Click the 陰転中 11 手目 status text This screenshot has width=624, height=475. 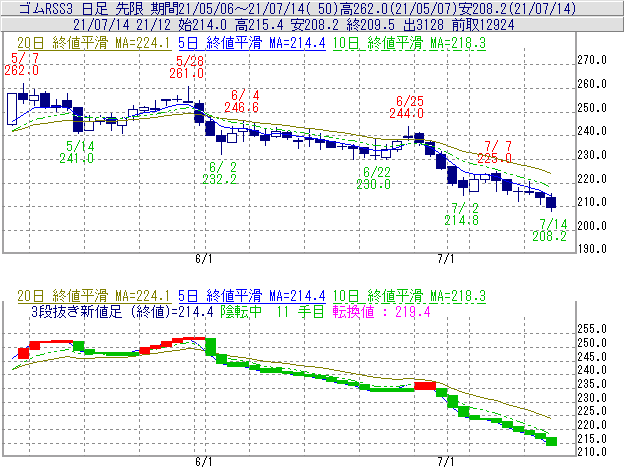click(273, 311)
